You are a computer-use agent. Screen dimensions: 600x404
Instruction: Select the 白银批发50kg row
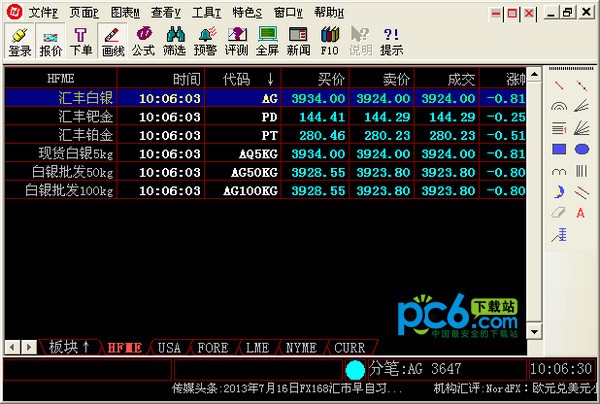pos(265,172)
